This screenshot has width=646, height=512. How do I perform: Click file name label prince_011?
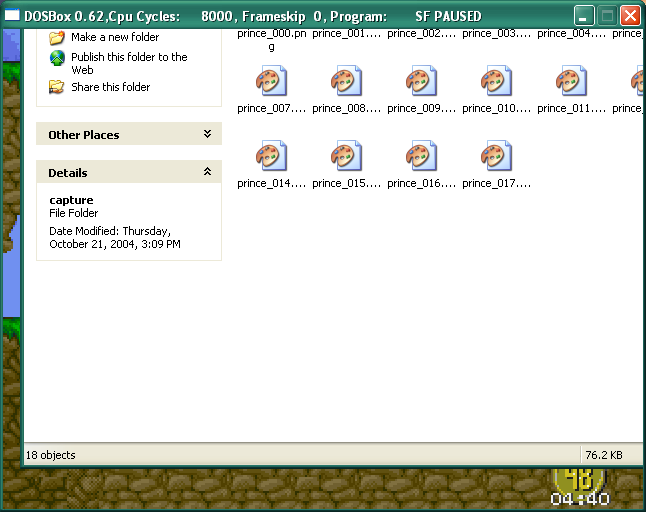point(571,108)
